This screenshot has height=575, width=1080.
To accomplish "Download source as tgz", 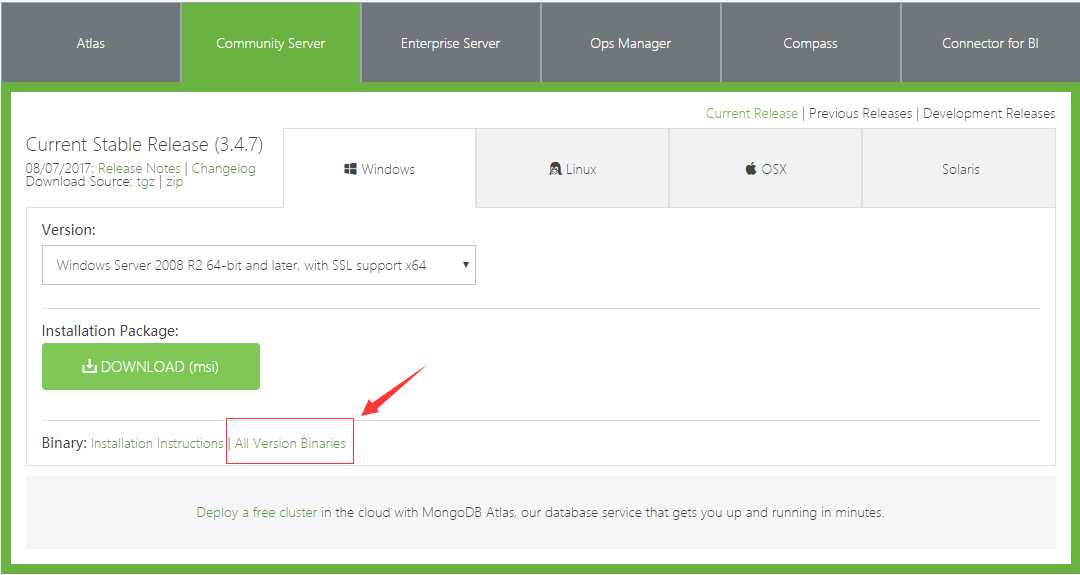I will (x=145, y=182).
